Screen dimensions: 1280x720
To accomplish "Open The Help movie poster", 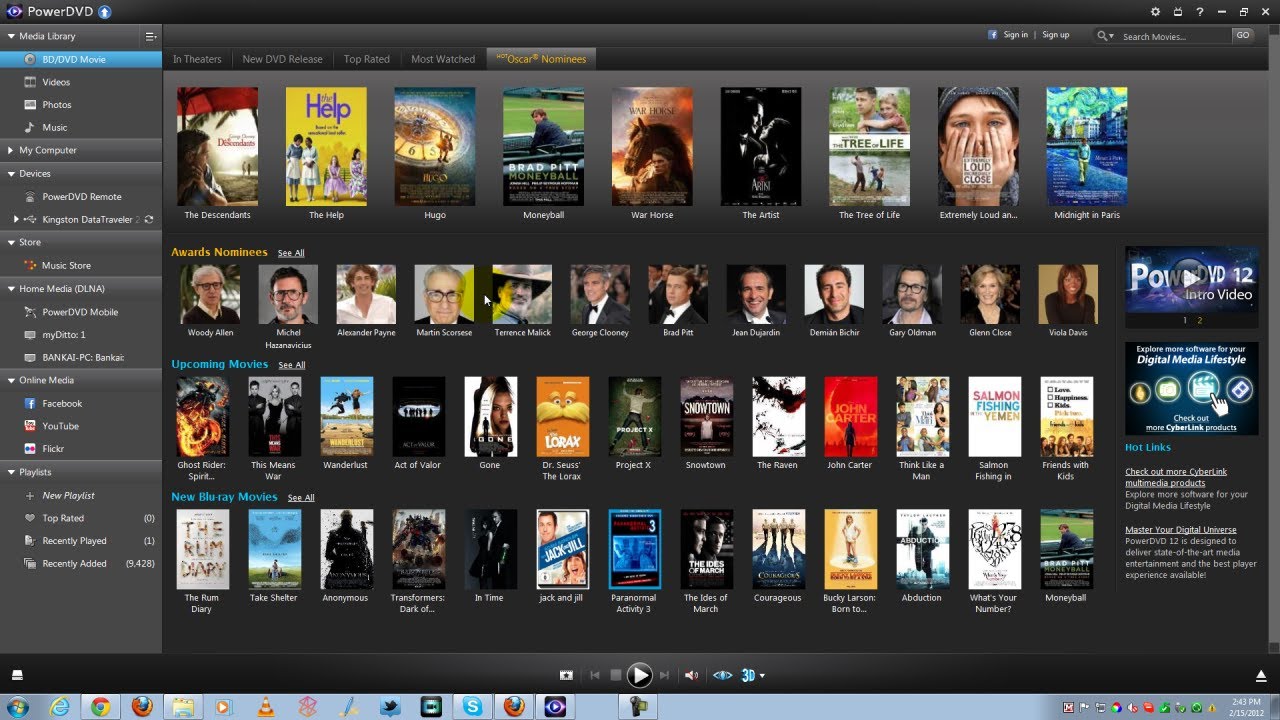I will coord(326,147).
